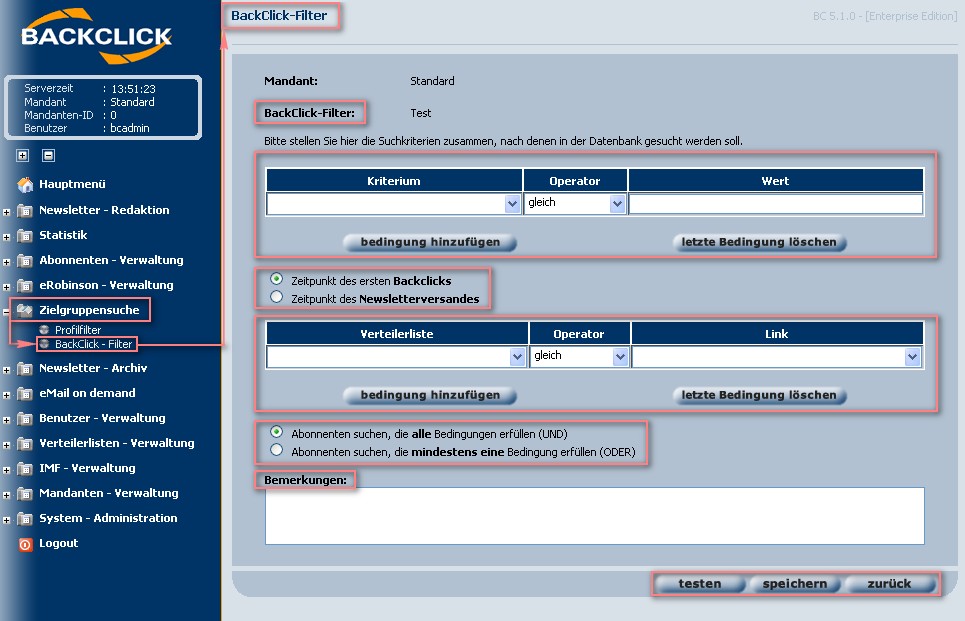The width and height of the screenshot is (965, 621).
Task: Click bedingung hinzufügen under Kriterium table
Action: (x=430, y=242)
